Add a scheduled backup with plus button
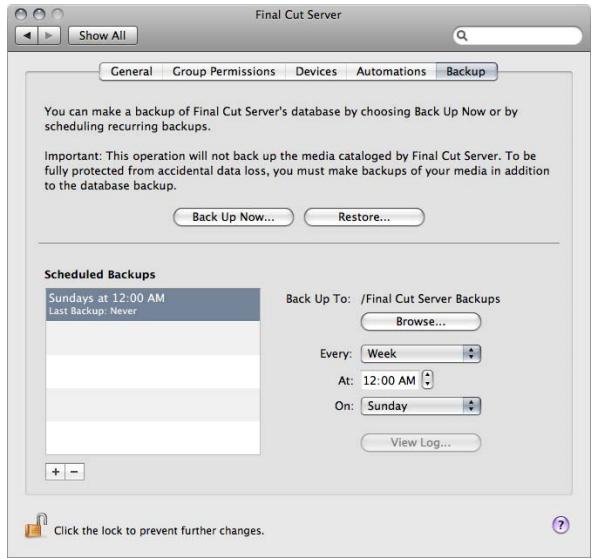Screen dimensions: 593x559 tap(55, 472)
